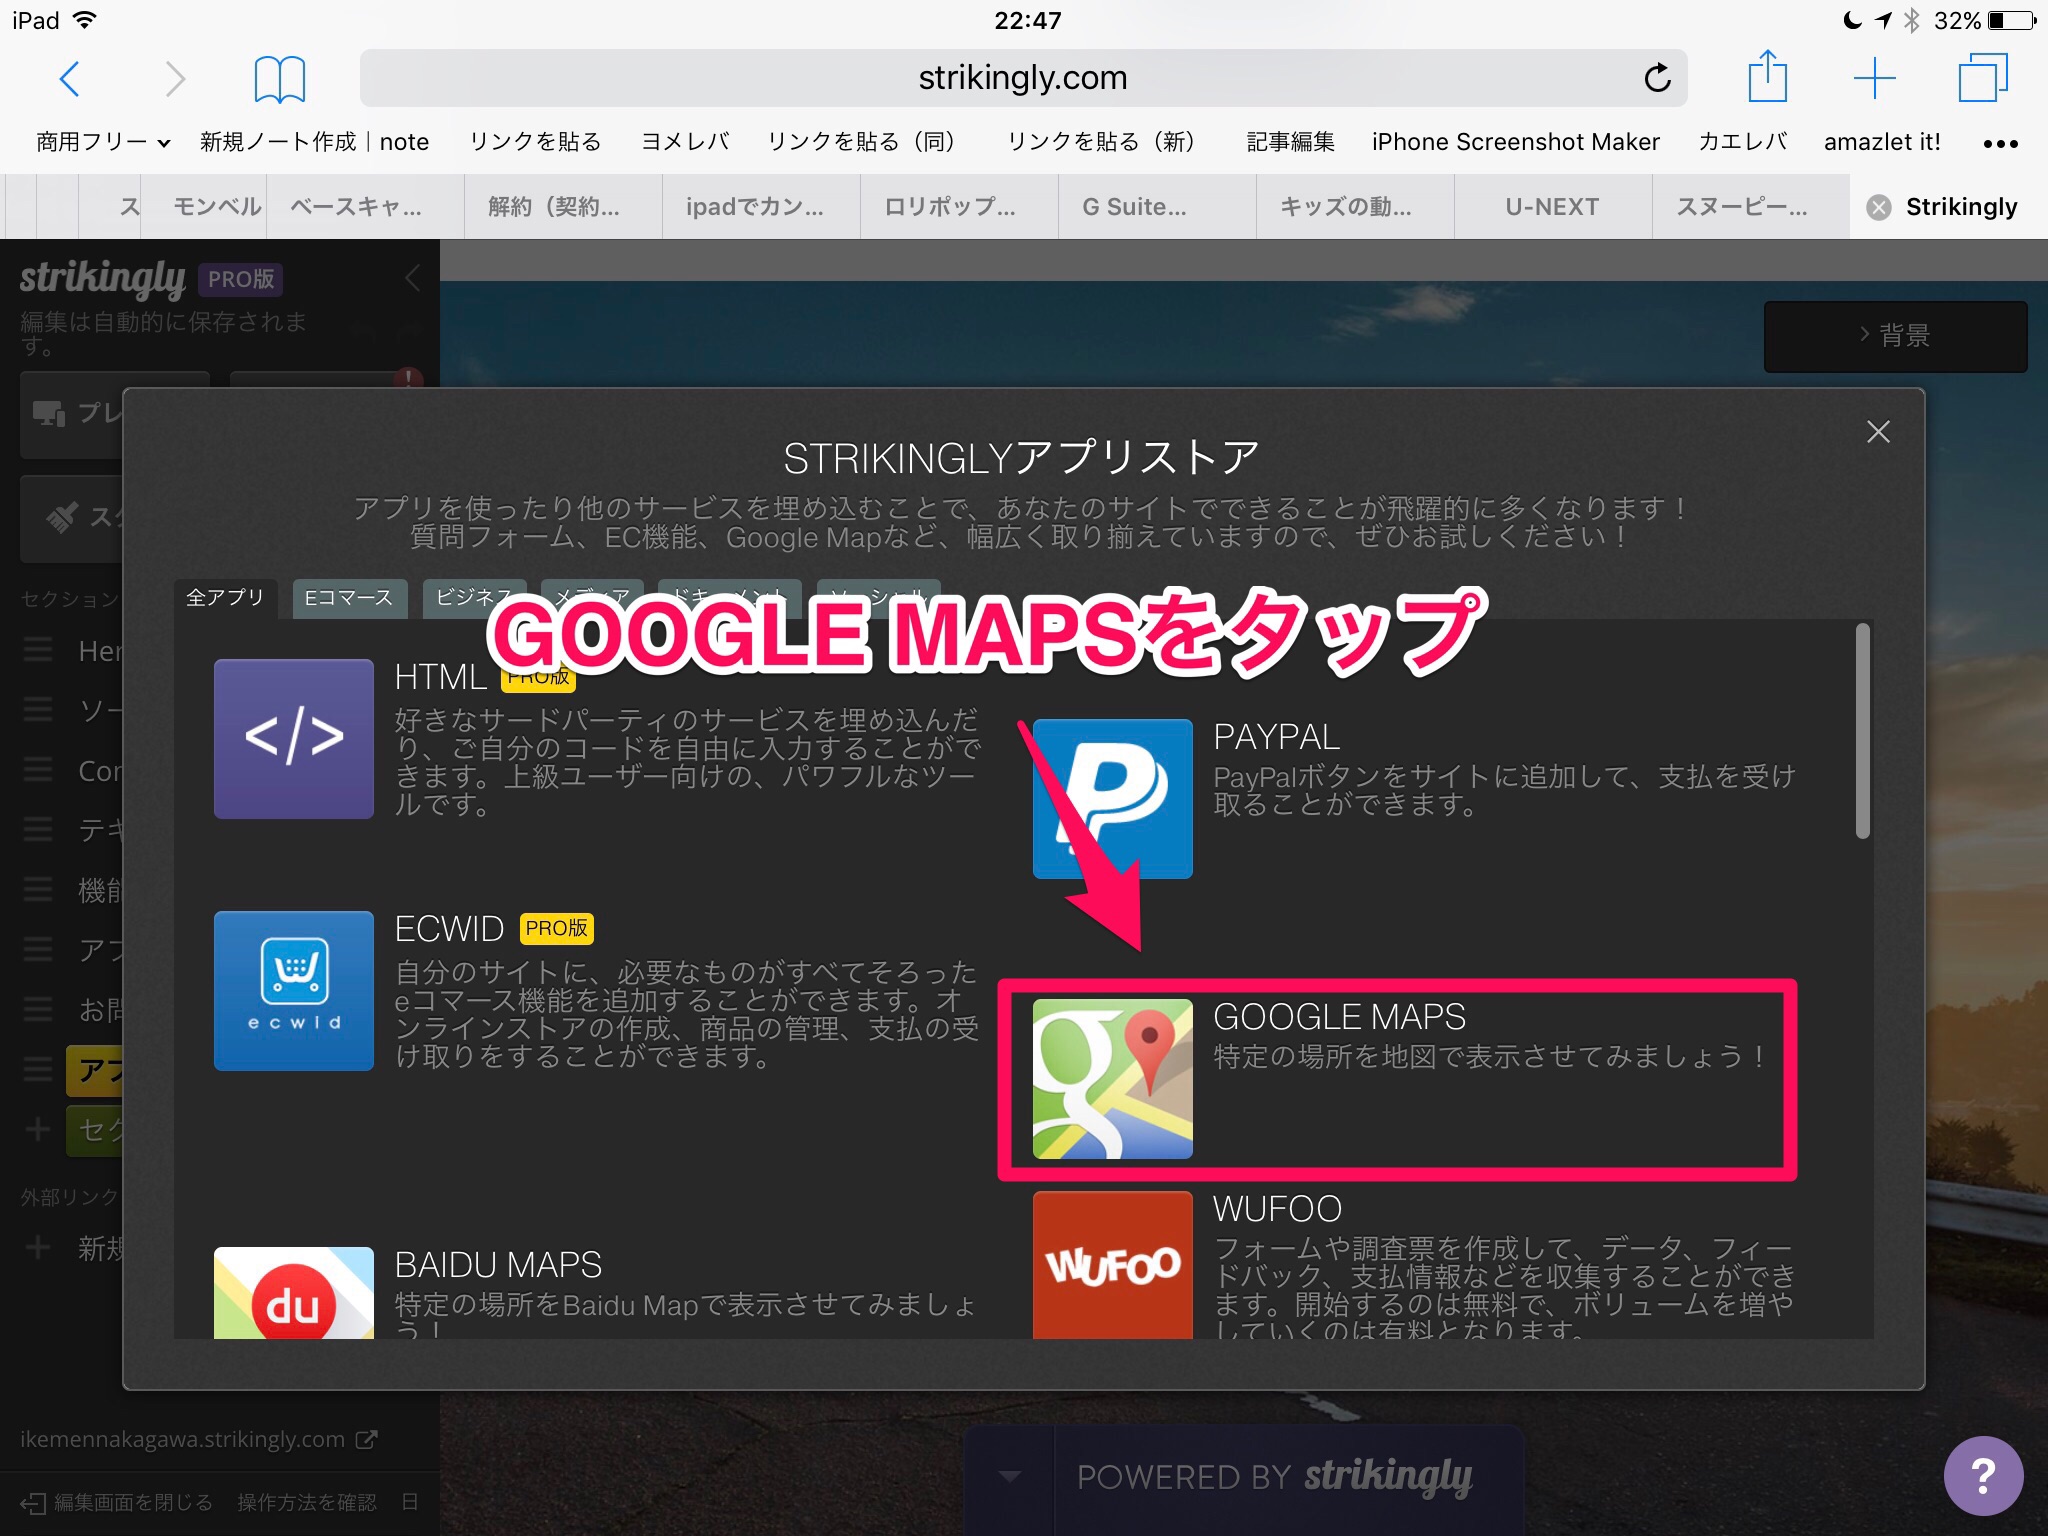Select the 全アプリ category tab
2048x1536 pixels.
(x=225, y=598)
